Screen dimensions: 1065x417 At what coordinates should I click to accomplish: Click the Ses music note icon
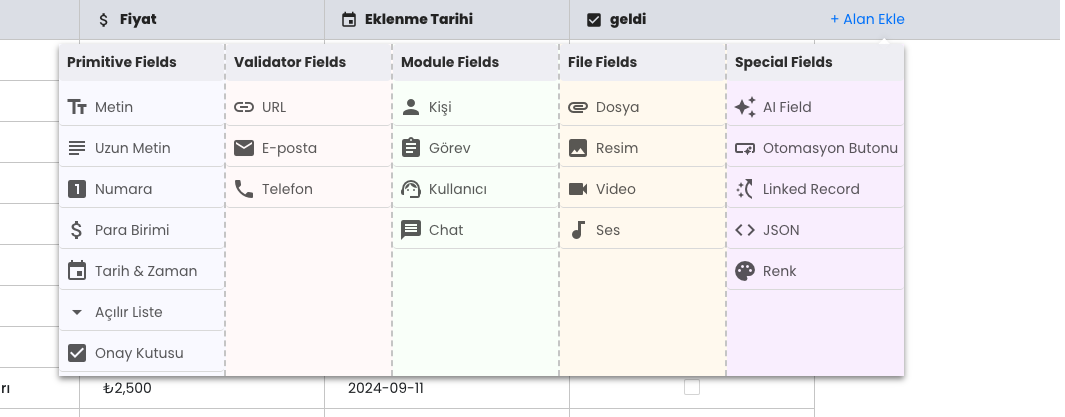coord(578,230)
